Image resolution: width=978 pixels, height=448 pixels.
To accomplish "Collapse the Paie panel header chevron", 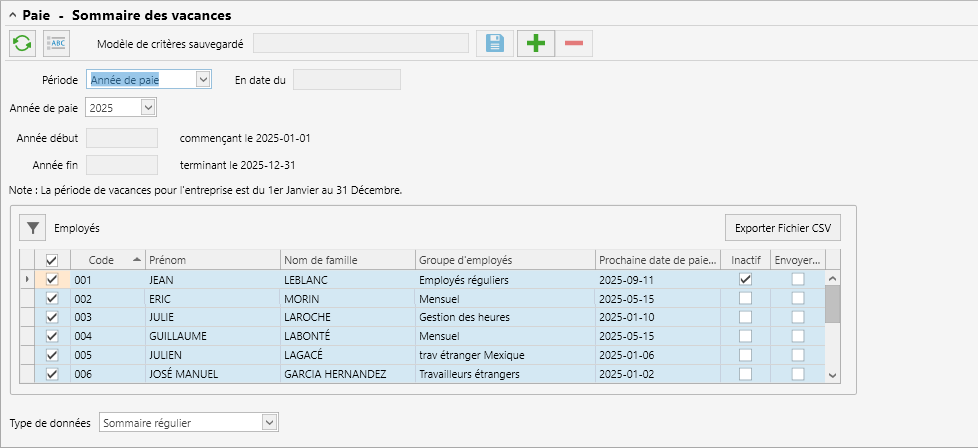I will coord(12,15).
